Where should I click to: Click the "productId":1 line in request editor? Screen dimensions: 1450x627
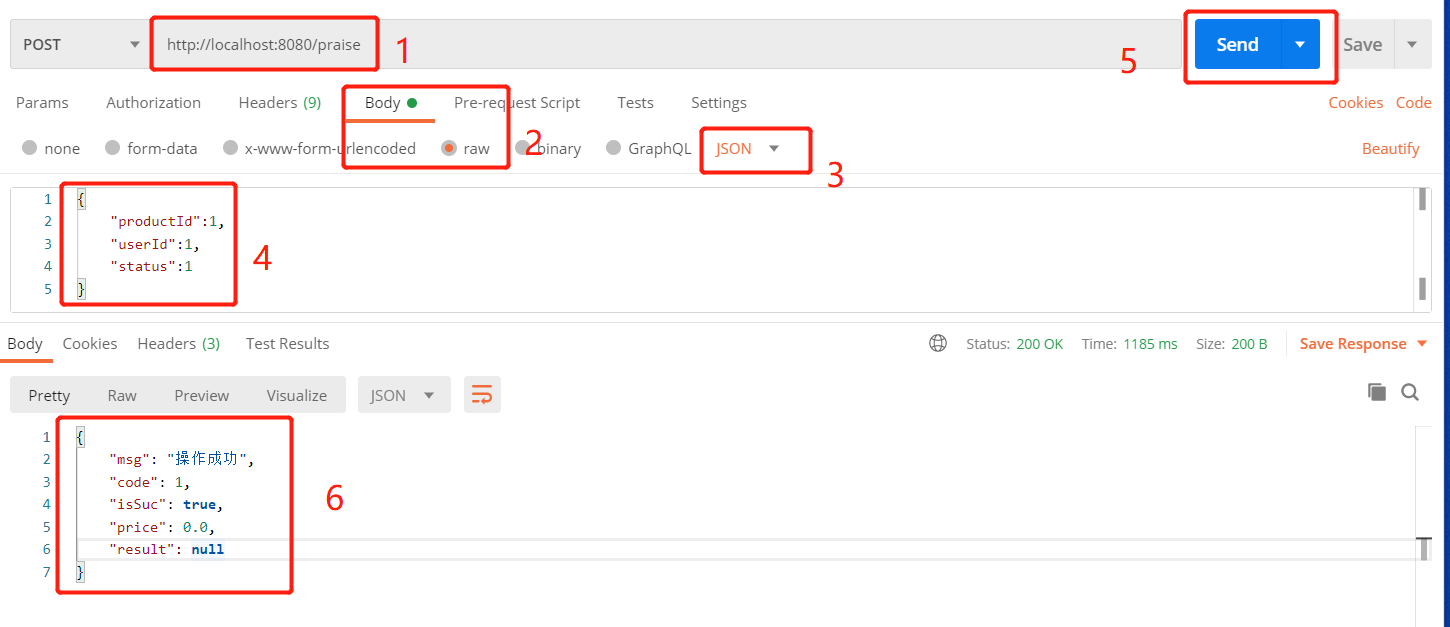pos(168,222)
